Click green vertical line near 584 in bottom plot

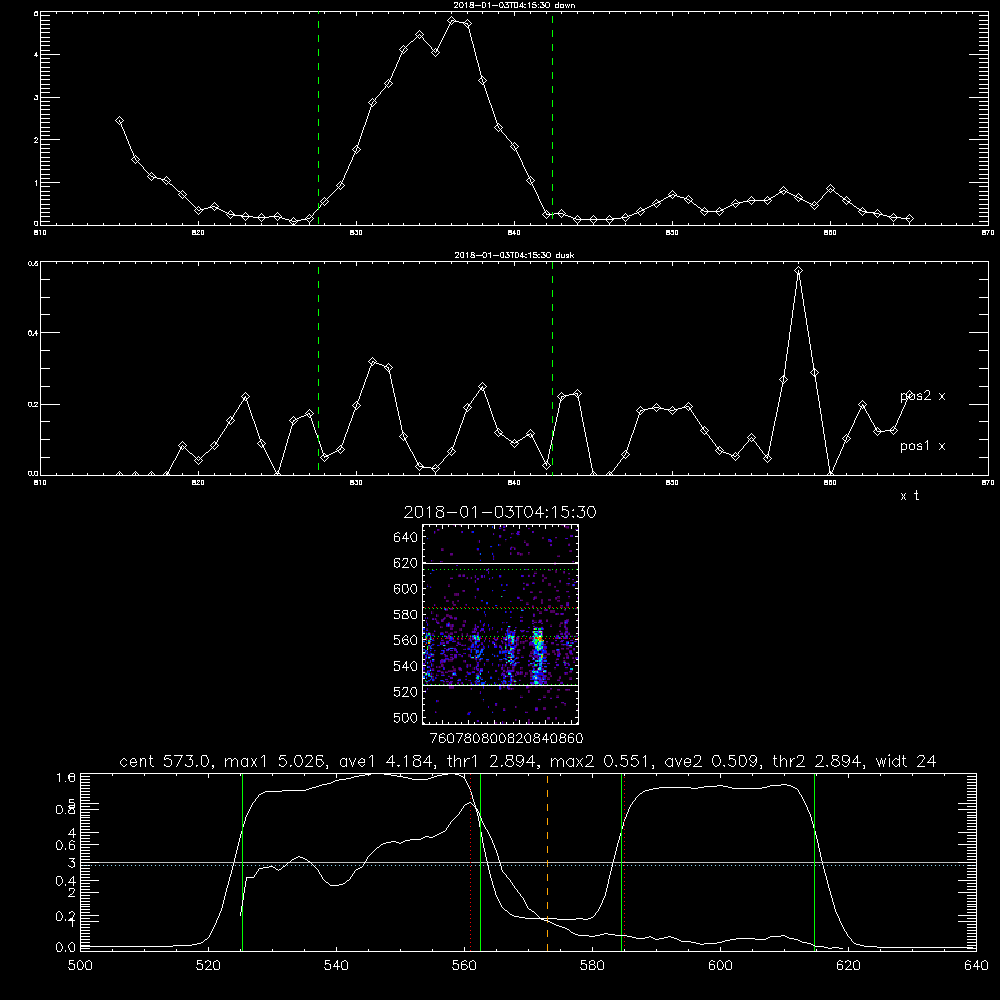tap(621, 862)
